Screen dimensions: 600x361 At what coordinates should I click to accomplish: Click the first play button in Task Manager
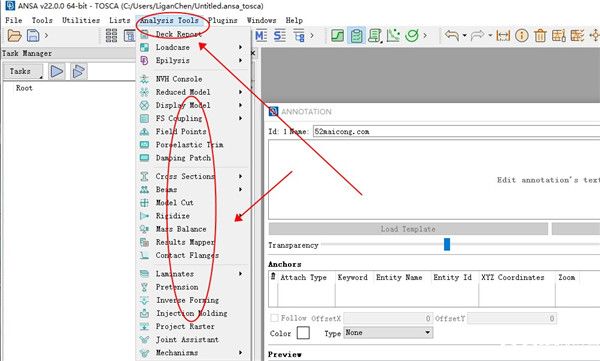[57, 71]
